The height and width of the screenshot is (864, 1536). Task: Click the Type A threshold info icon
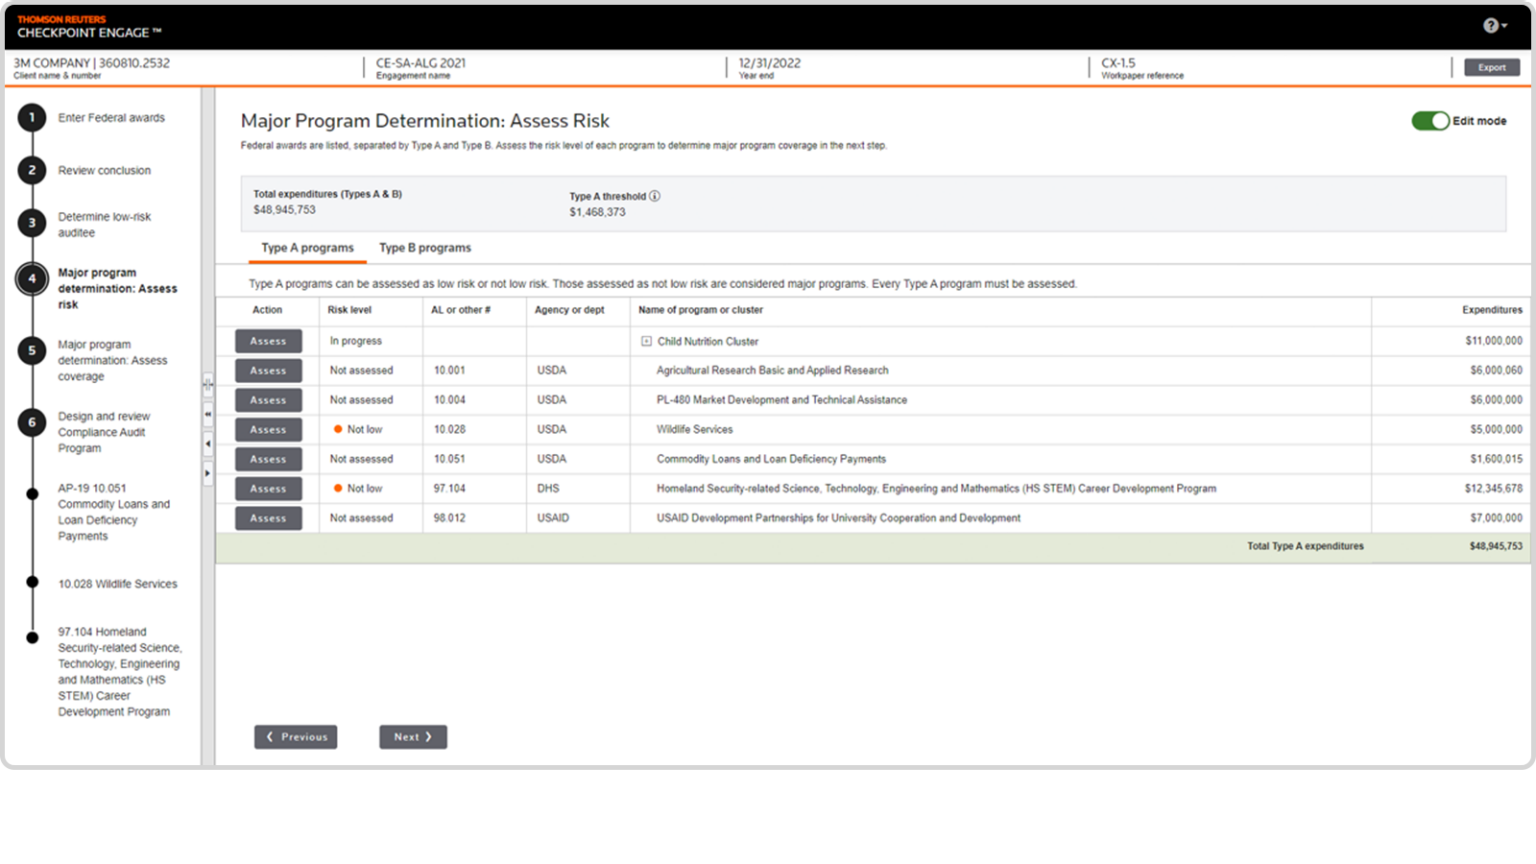(x=655, y=196)
